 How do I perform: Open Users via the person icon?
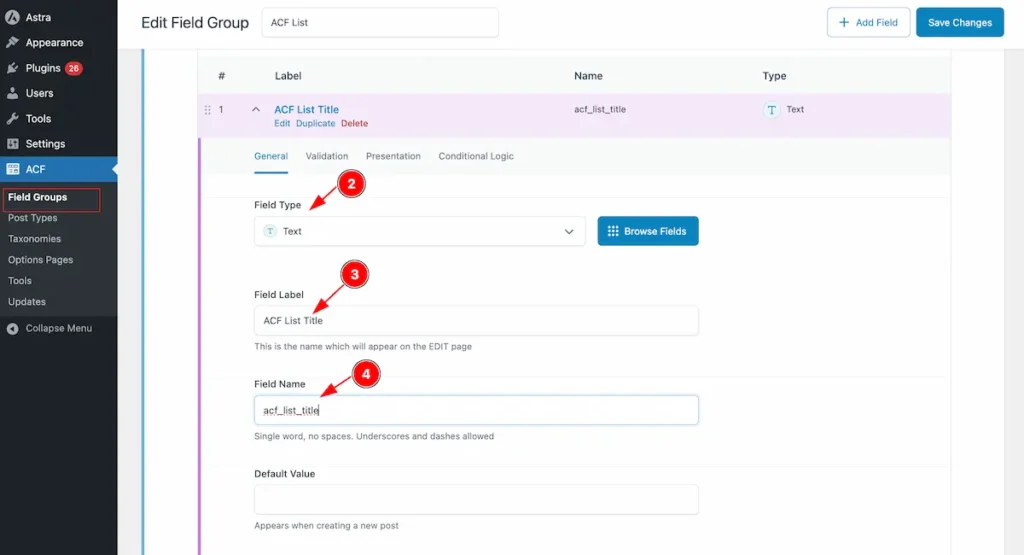point(12,93)
